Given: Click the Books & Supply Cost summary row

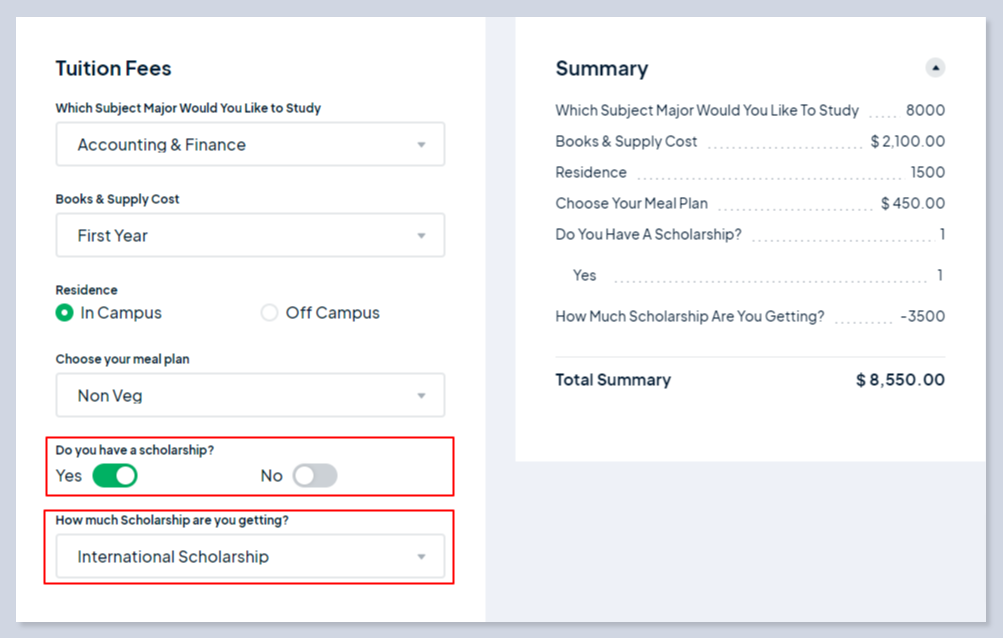Looking at the screenshot, I should point(627,142).
